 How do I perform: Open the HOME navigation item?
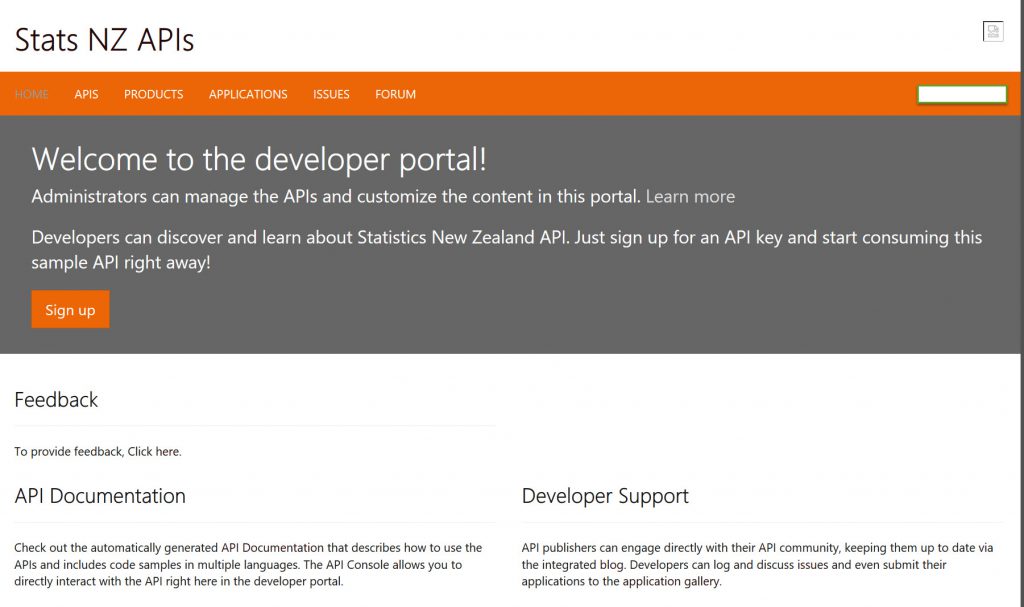click(32, 94)
